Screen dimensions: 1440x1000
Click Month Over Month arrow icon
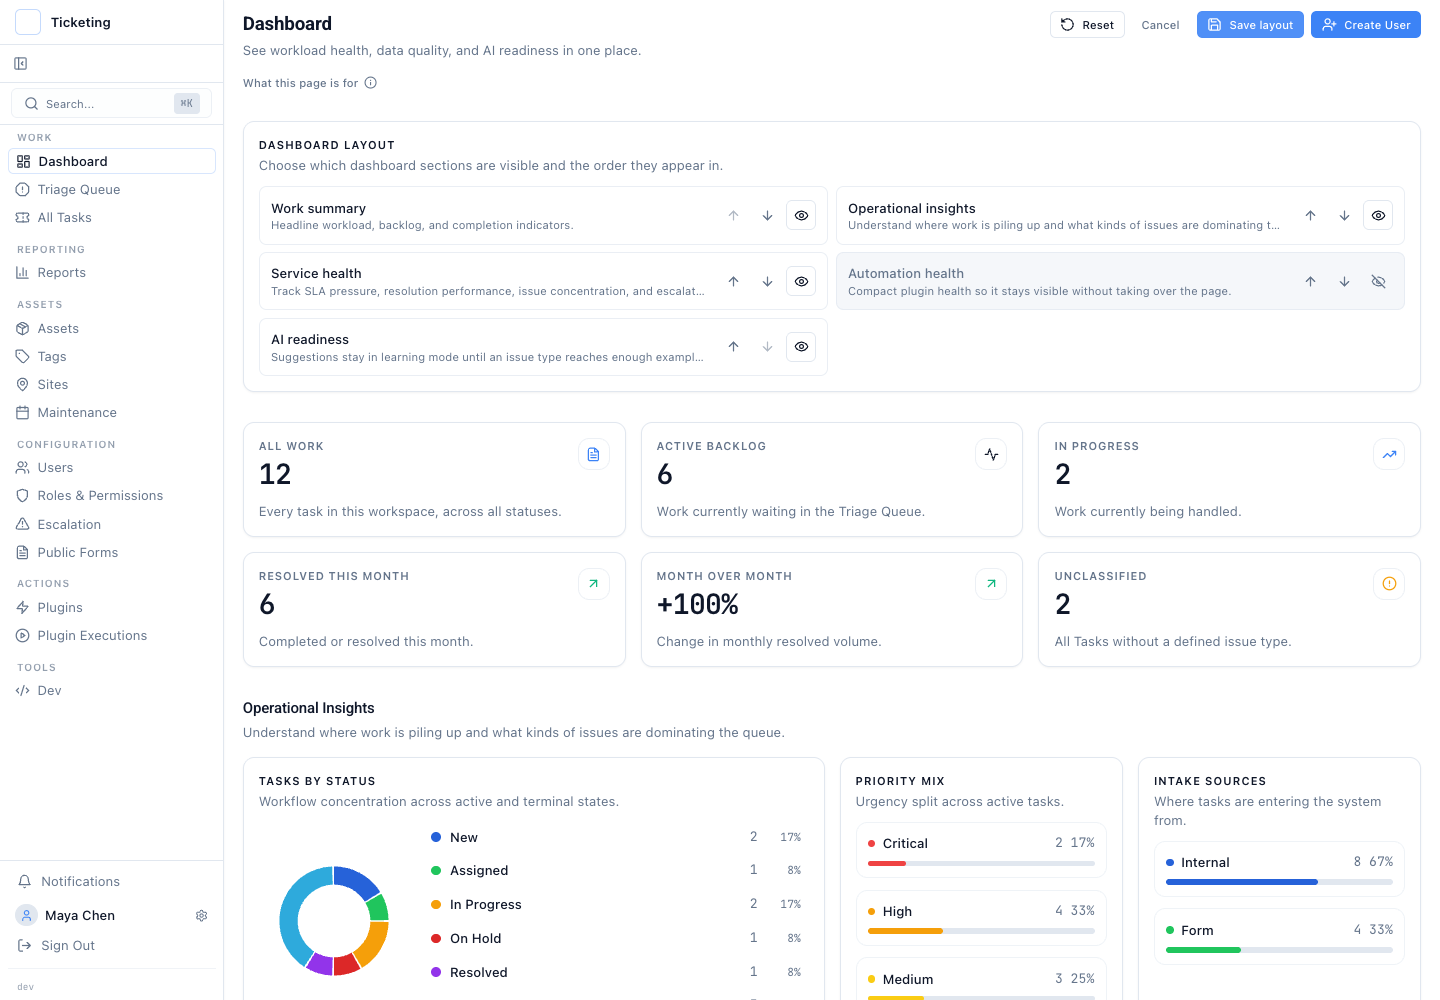991,584
